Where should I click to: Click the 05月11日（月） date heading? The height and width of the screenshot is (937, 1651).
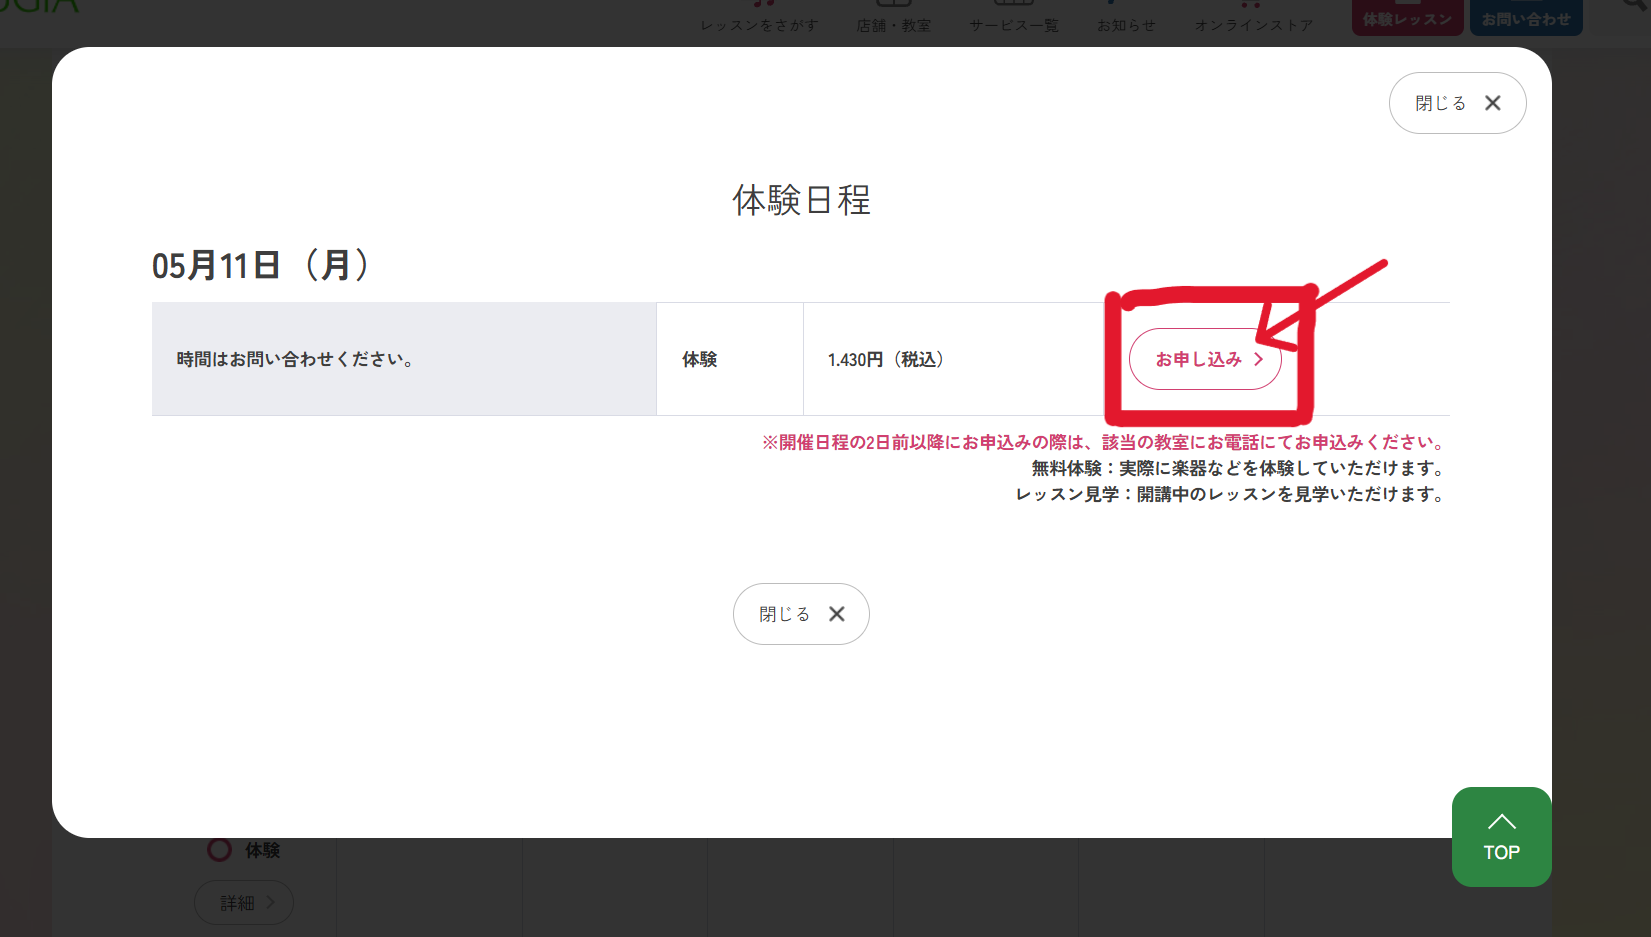pyautogui.click(x=262, y=265)
